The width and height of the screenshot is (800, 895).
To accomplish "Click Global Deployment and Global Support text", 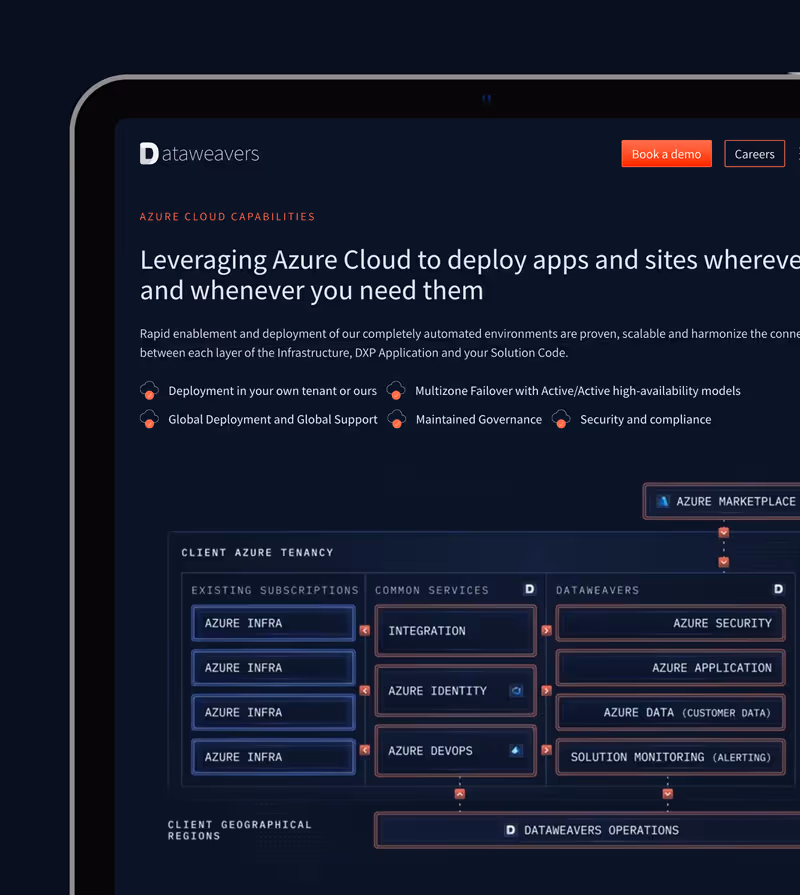I will point(273,420).
